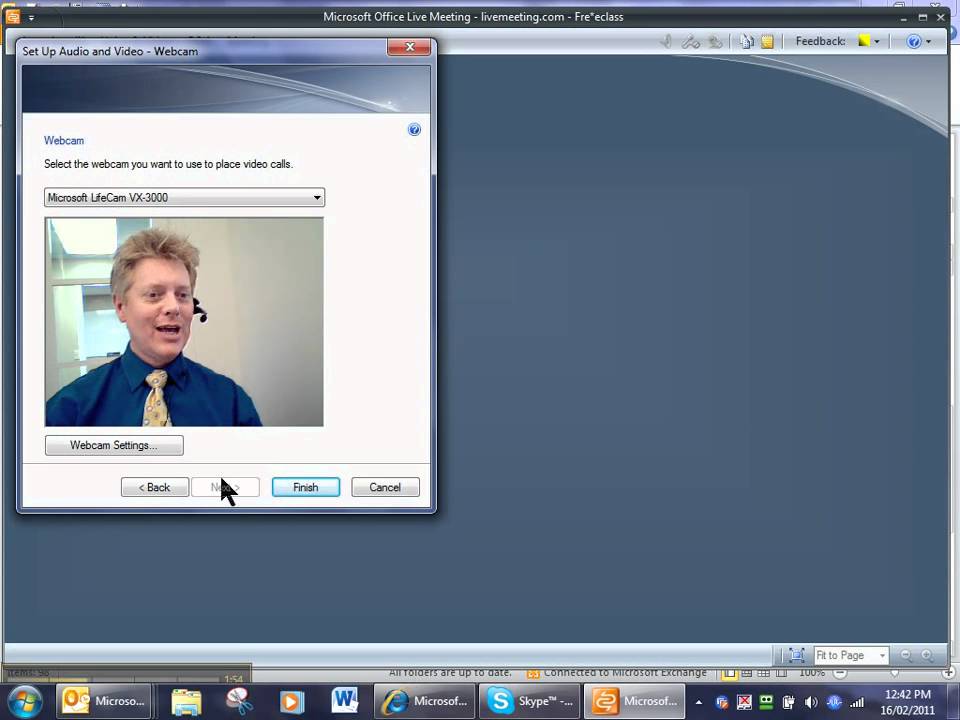Image resolution: width=960 pixels, height=720 pixels.
Task: Open the Live Meeting application menu icon
Action: coord(12,17)
